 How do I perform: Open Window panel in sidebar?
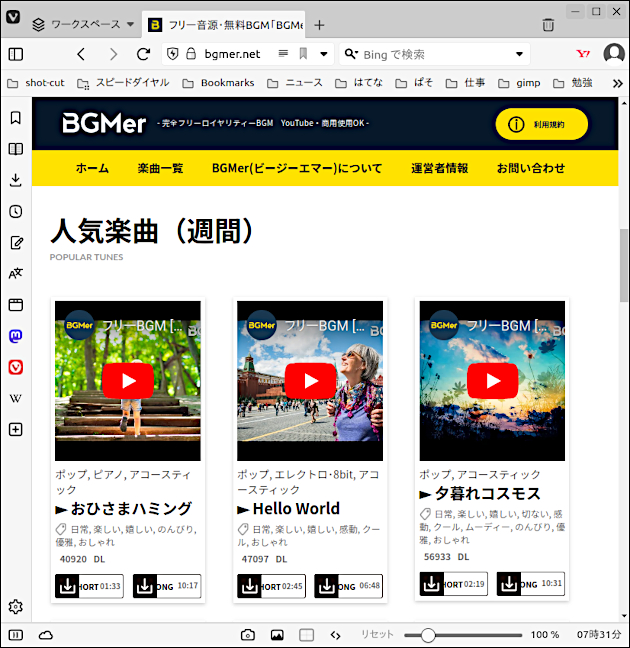point(16,305)
